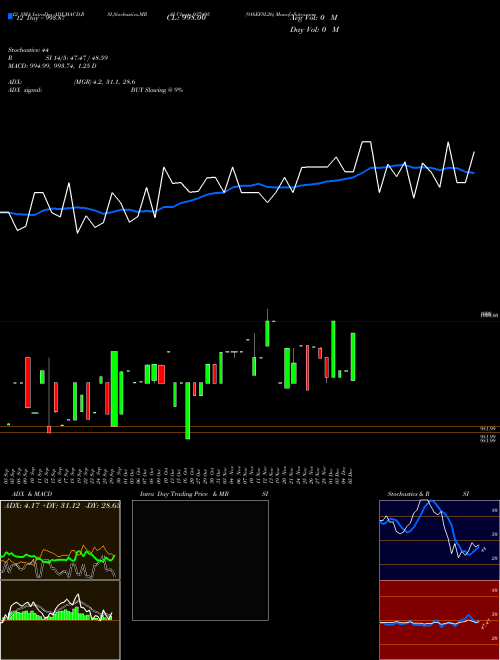Click the blue 12 Day SMA legend square
This screenshot has width=500, height=660.
[10, 17]
